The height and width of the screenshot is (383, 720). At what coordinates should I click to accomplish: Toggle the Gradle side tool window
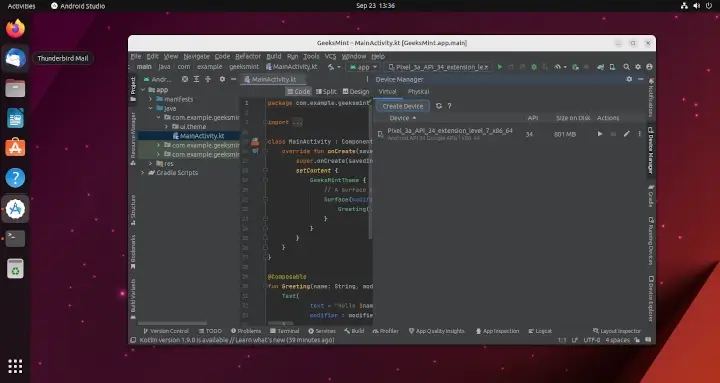(x=651, y=196)
